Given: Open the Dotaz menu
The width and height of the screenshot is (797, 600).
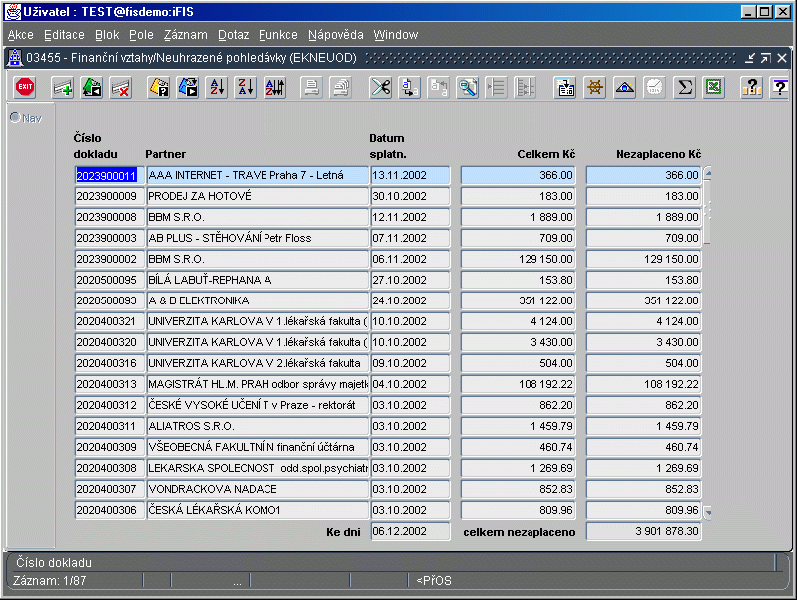Looking at the screenshot, I should pos(233,35).
